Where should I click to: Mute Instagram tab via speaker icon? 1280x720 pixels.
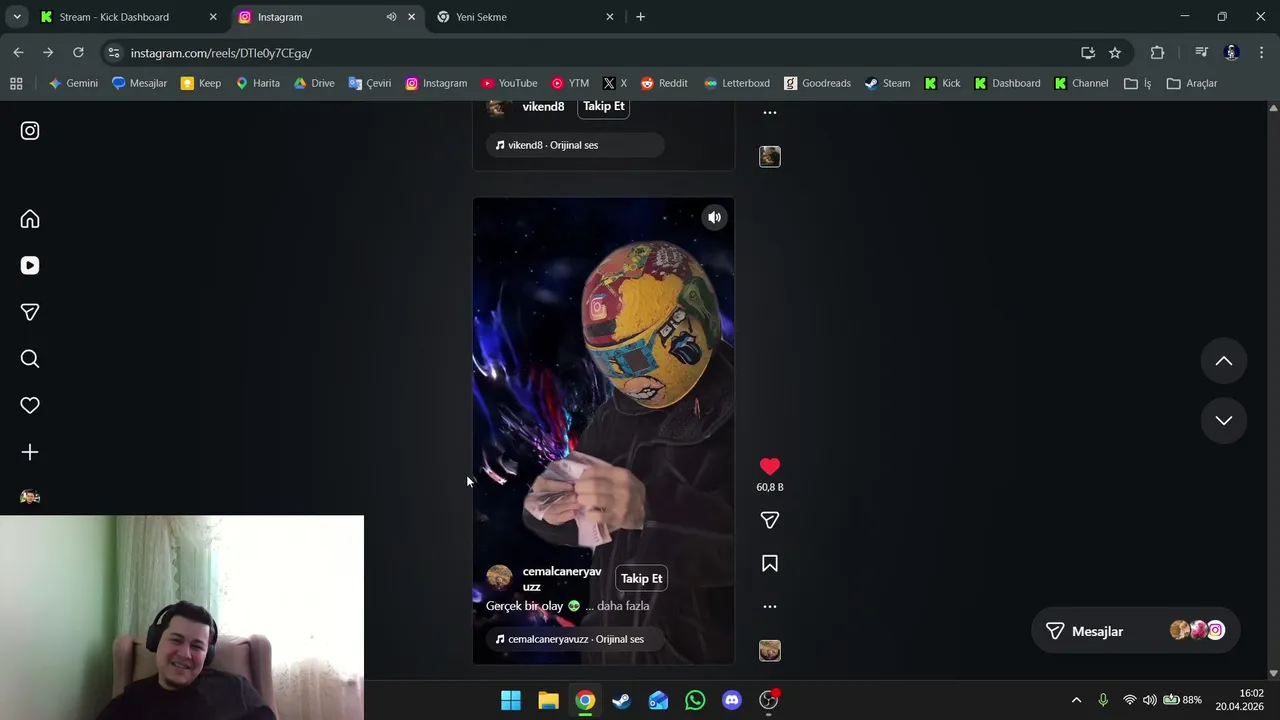[x=391, y=17]
